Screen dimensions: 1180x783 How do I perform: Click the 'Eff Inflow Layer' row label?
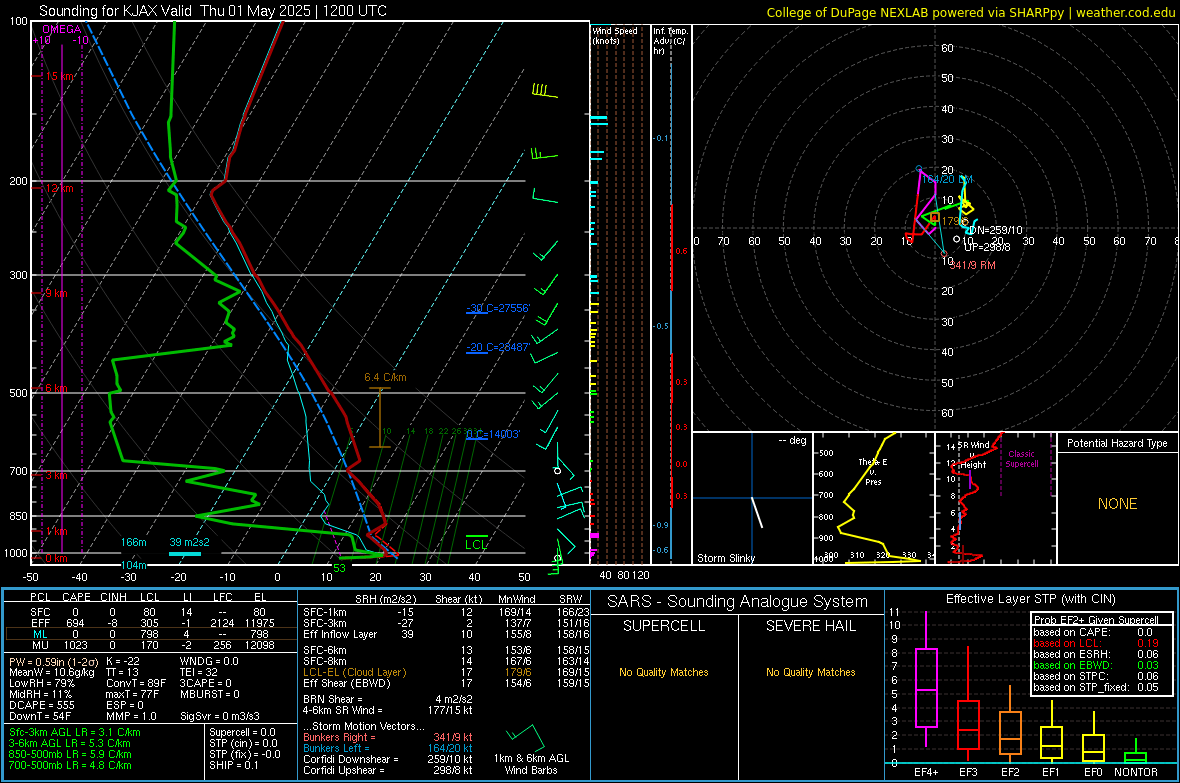[x=339, y=634]
